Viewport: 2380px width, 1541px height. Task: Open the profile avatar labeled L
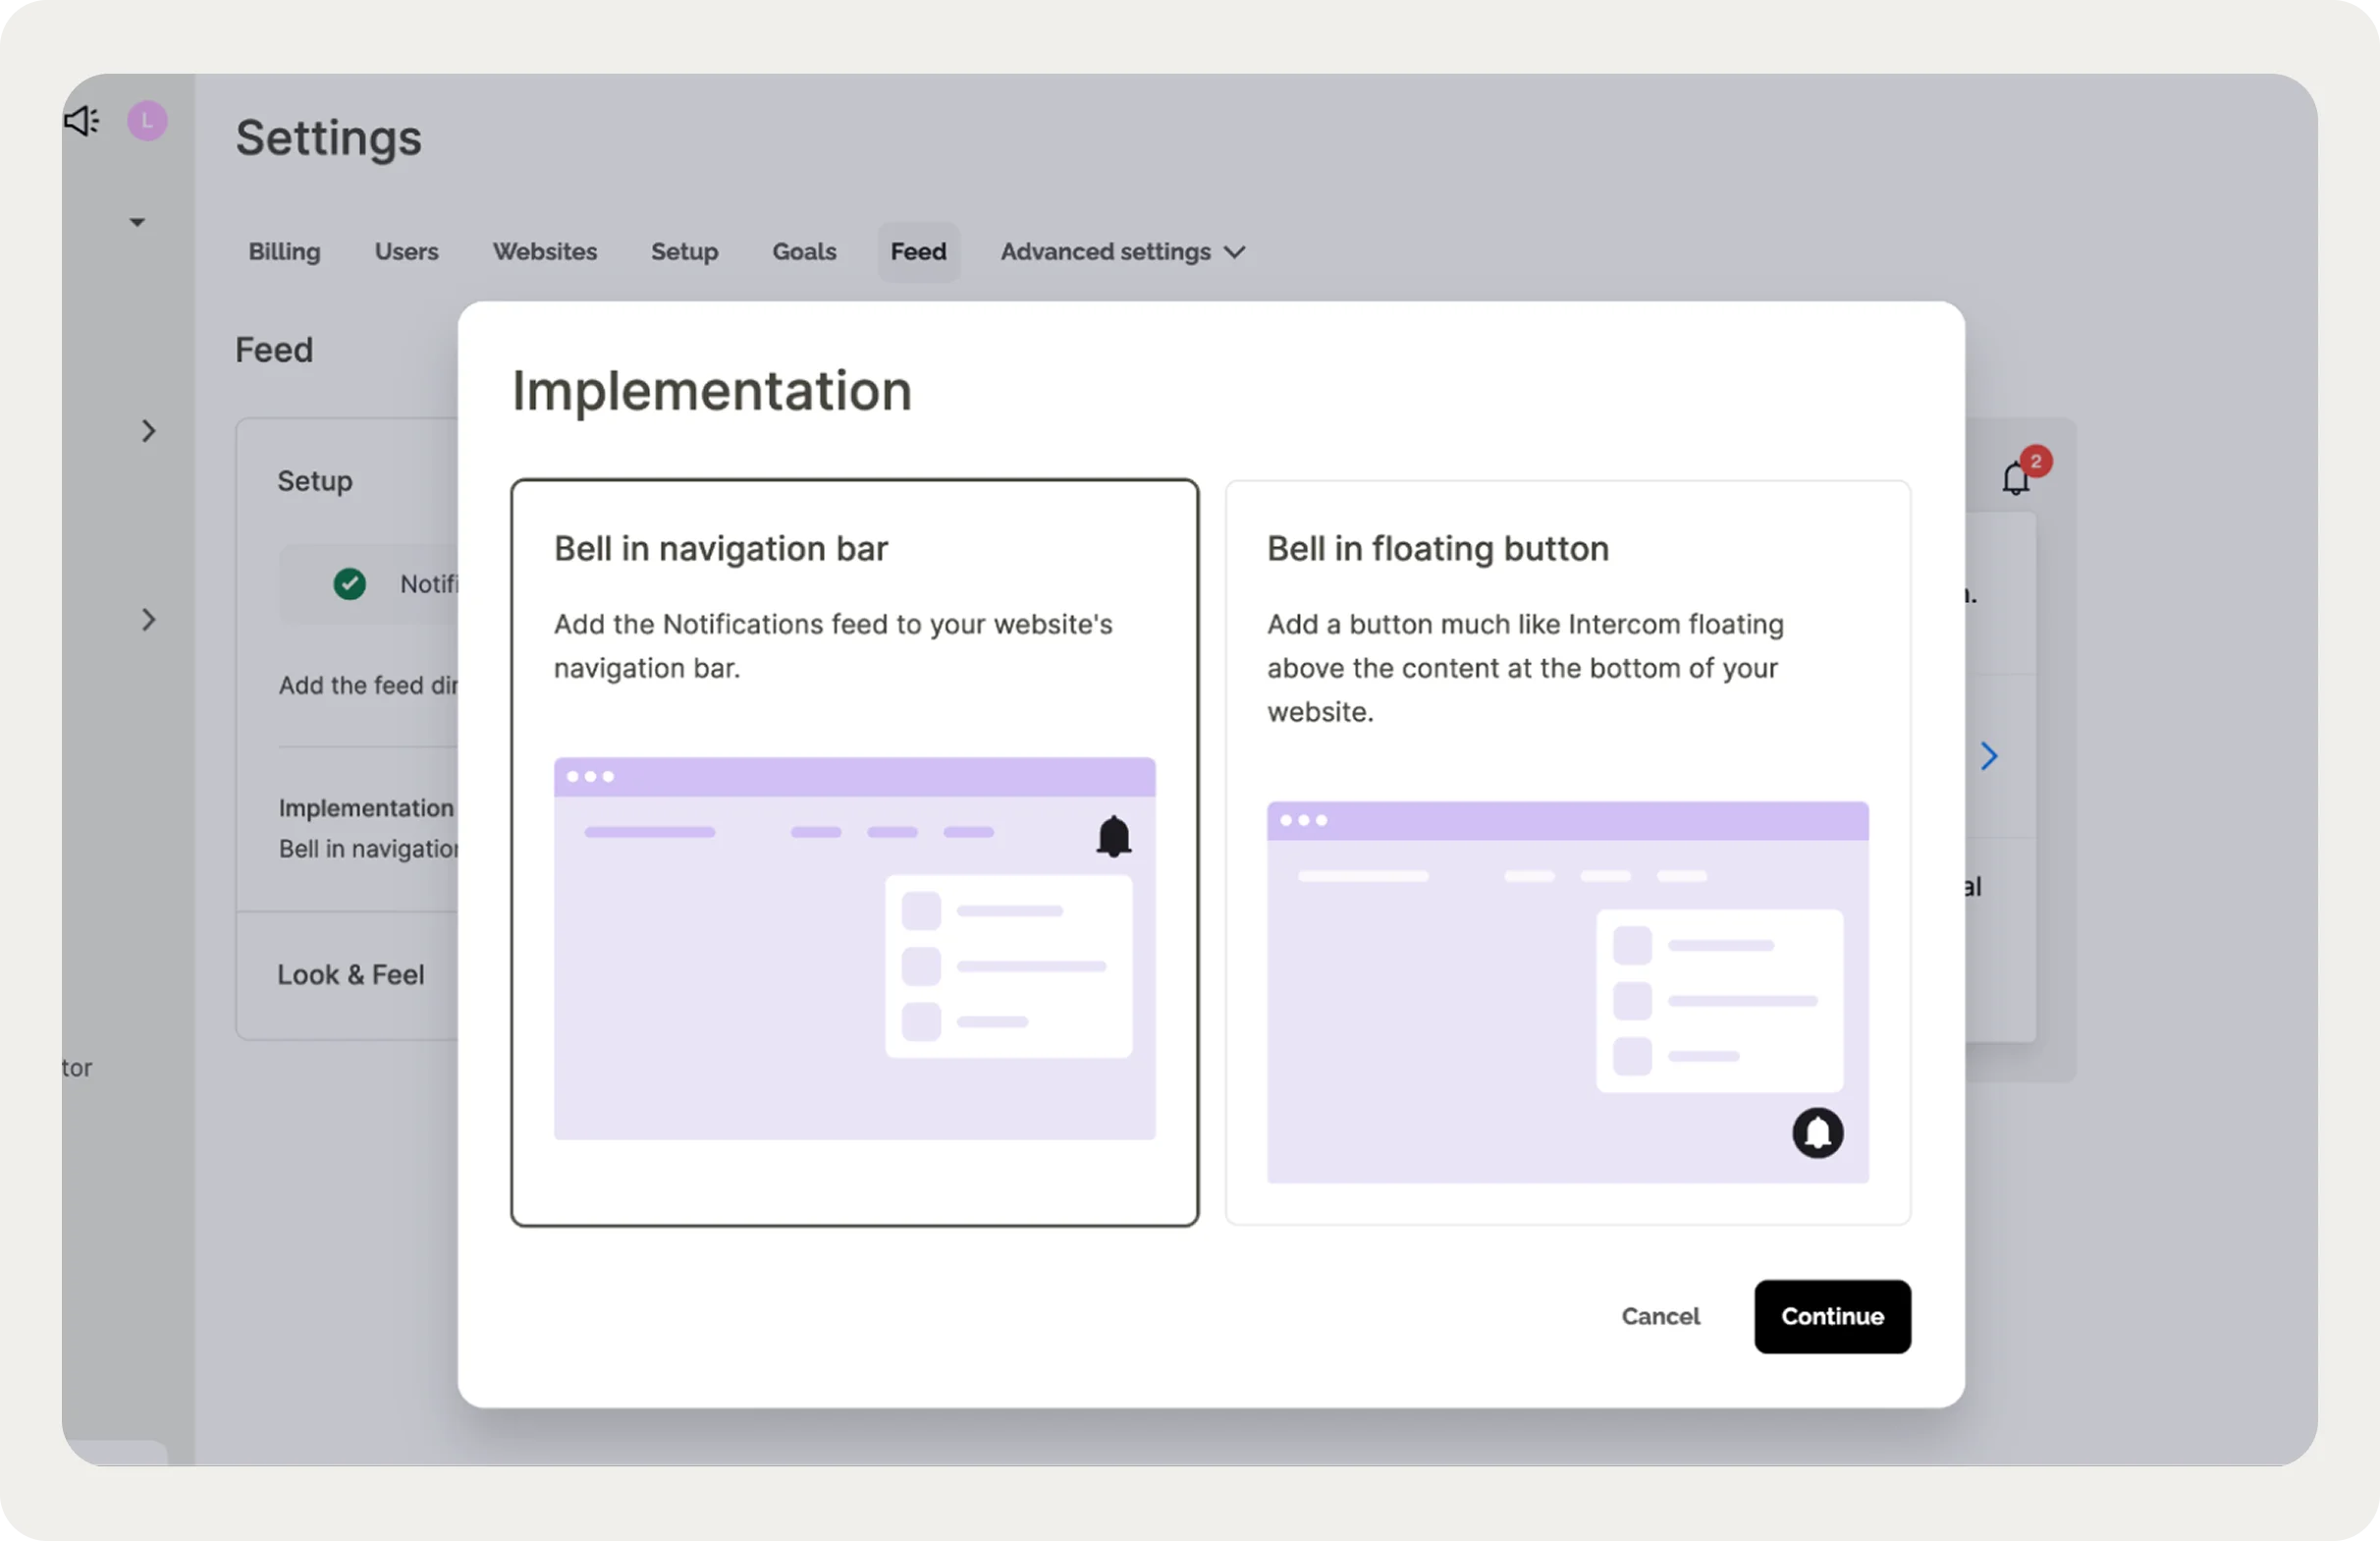[147, 120]
